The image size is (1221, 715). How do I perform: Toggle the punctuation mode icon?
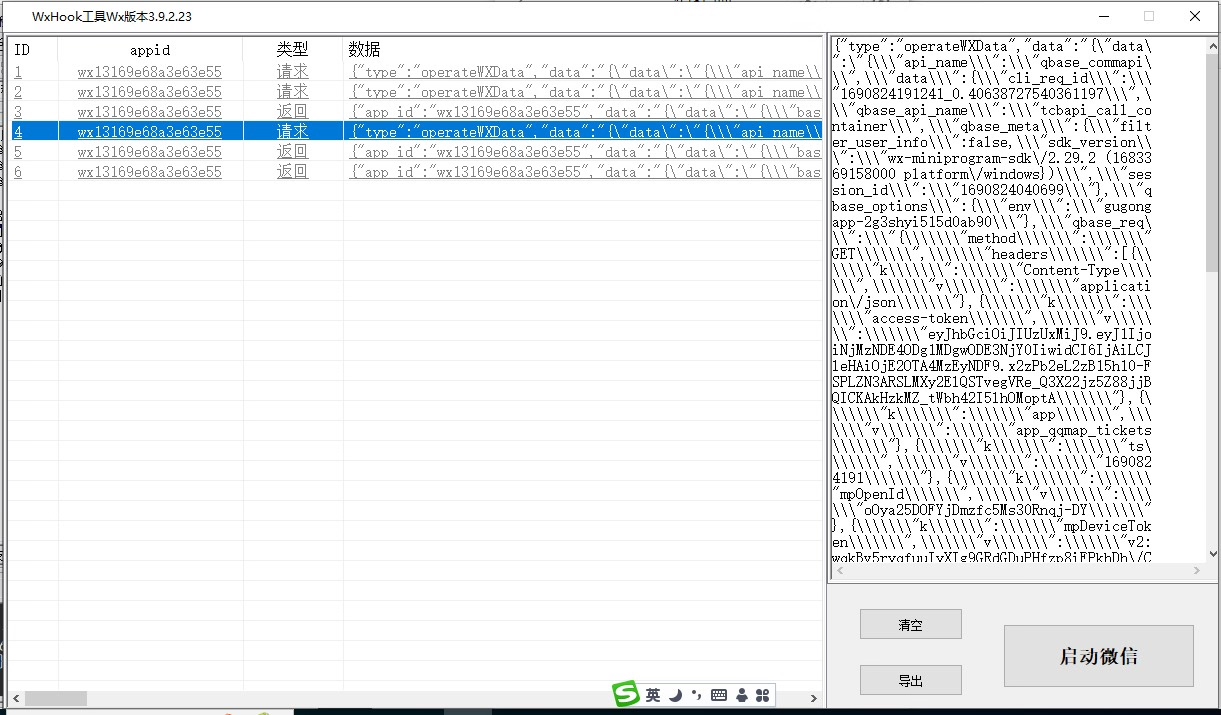696,695
